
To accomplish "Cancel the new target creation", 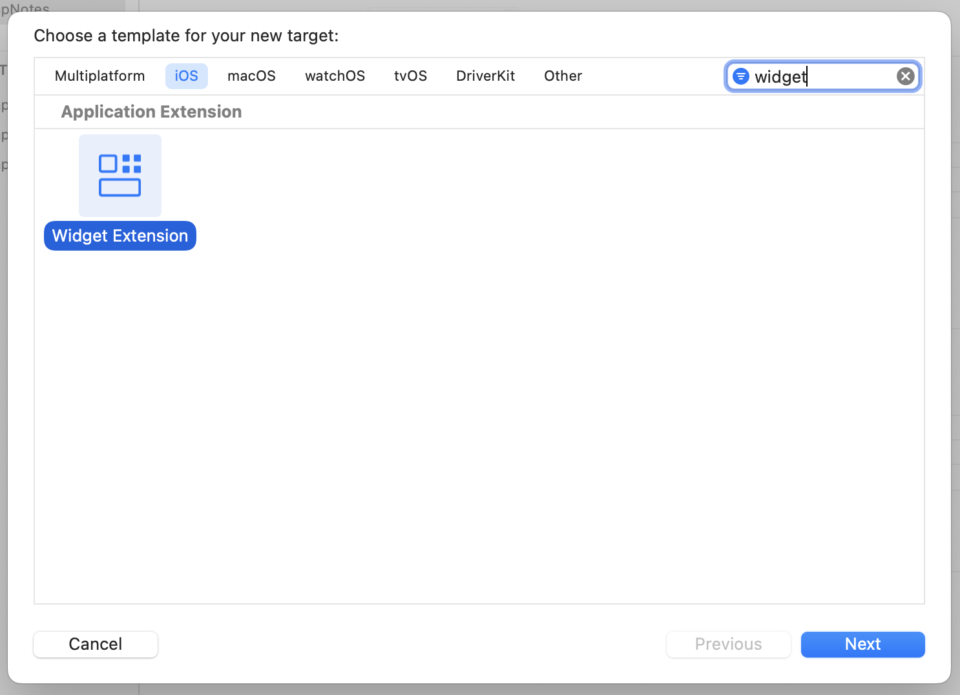I will [95, 644].
